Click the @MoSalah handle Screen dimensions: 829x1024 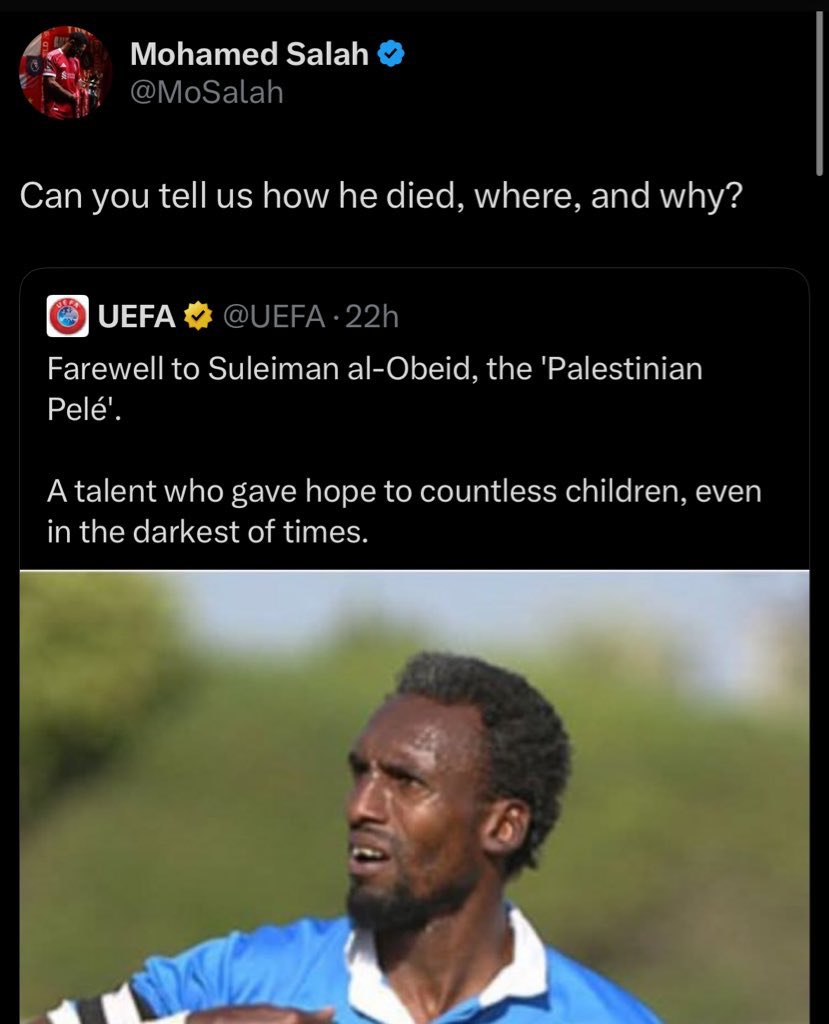tap(207, 93)
